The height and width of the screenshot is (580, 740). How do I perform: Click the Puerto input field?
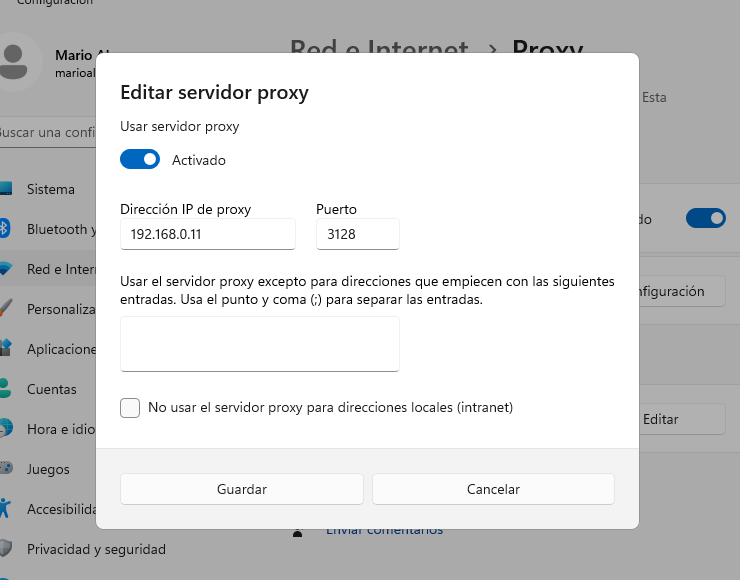click(358, 234)
